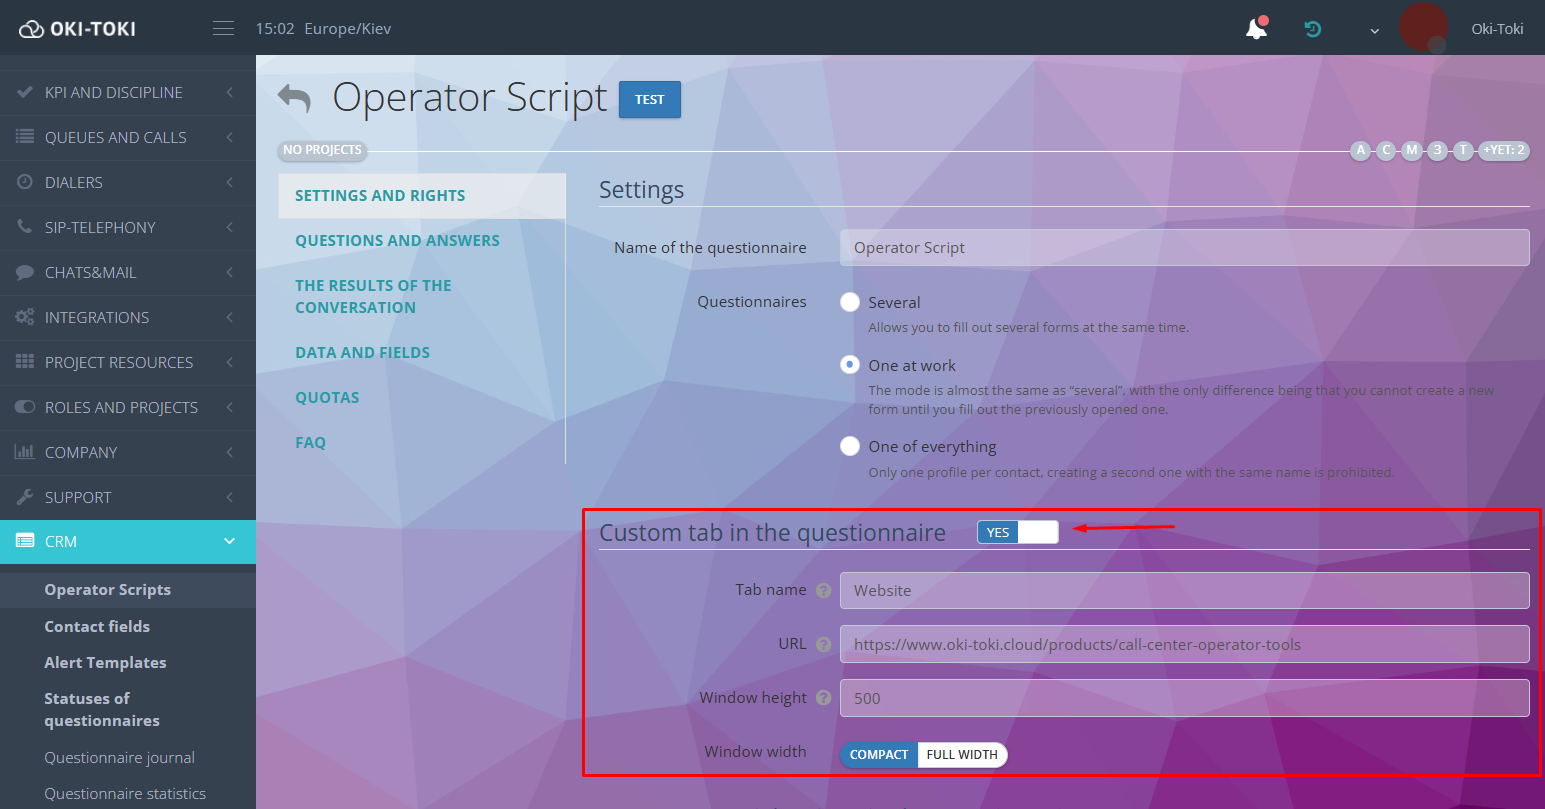Click the user avatar picture
This screenshot has height=809, width=1545.
[x=1423, y=28]
